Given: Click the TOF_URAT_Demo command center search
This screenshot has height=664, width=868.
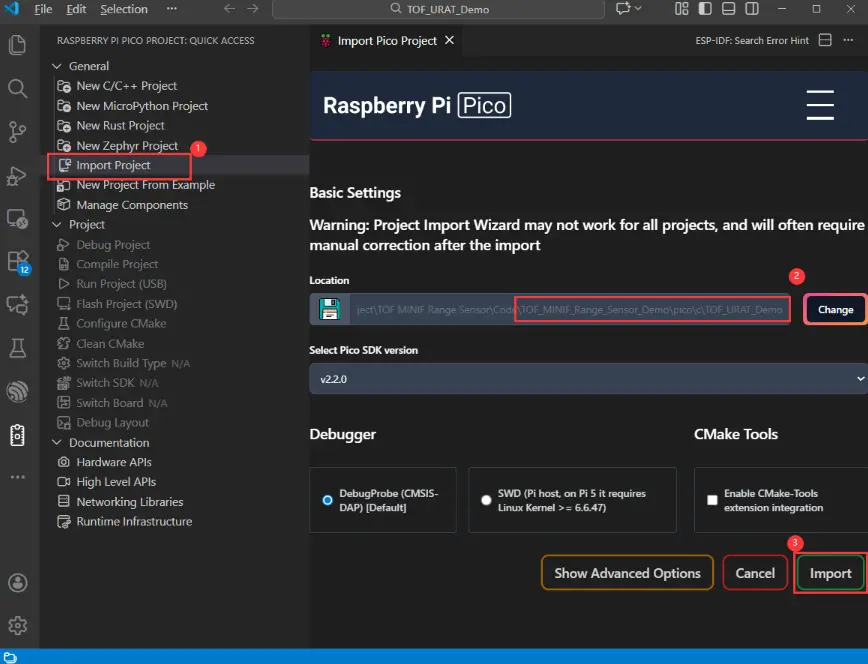Looking at the screenshot, I should click(x=438, y=9).
